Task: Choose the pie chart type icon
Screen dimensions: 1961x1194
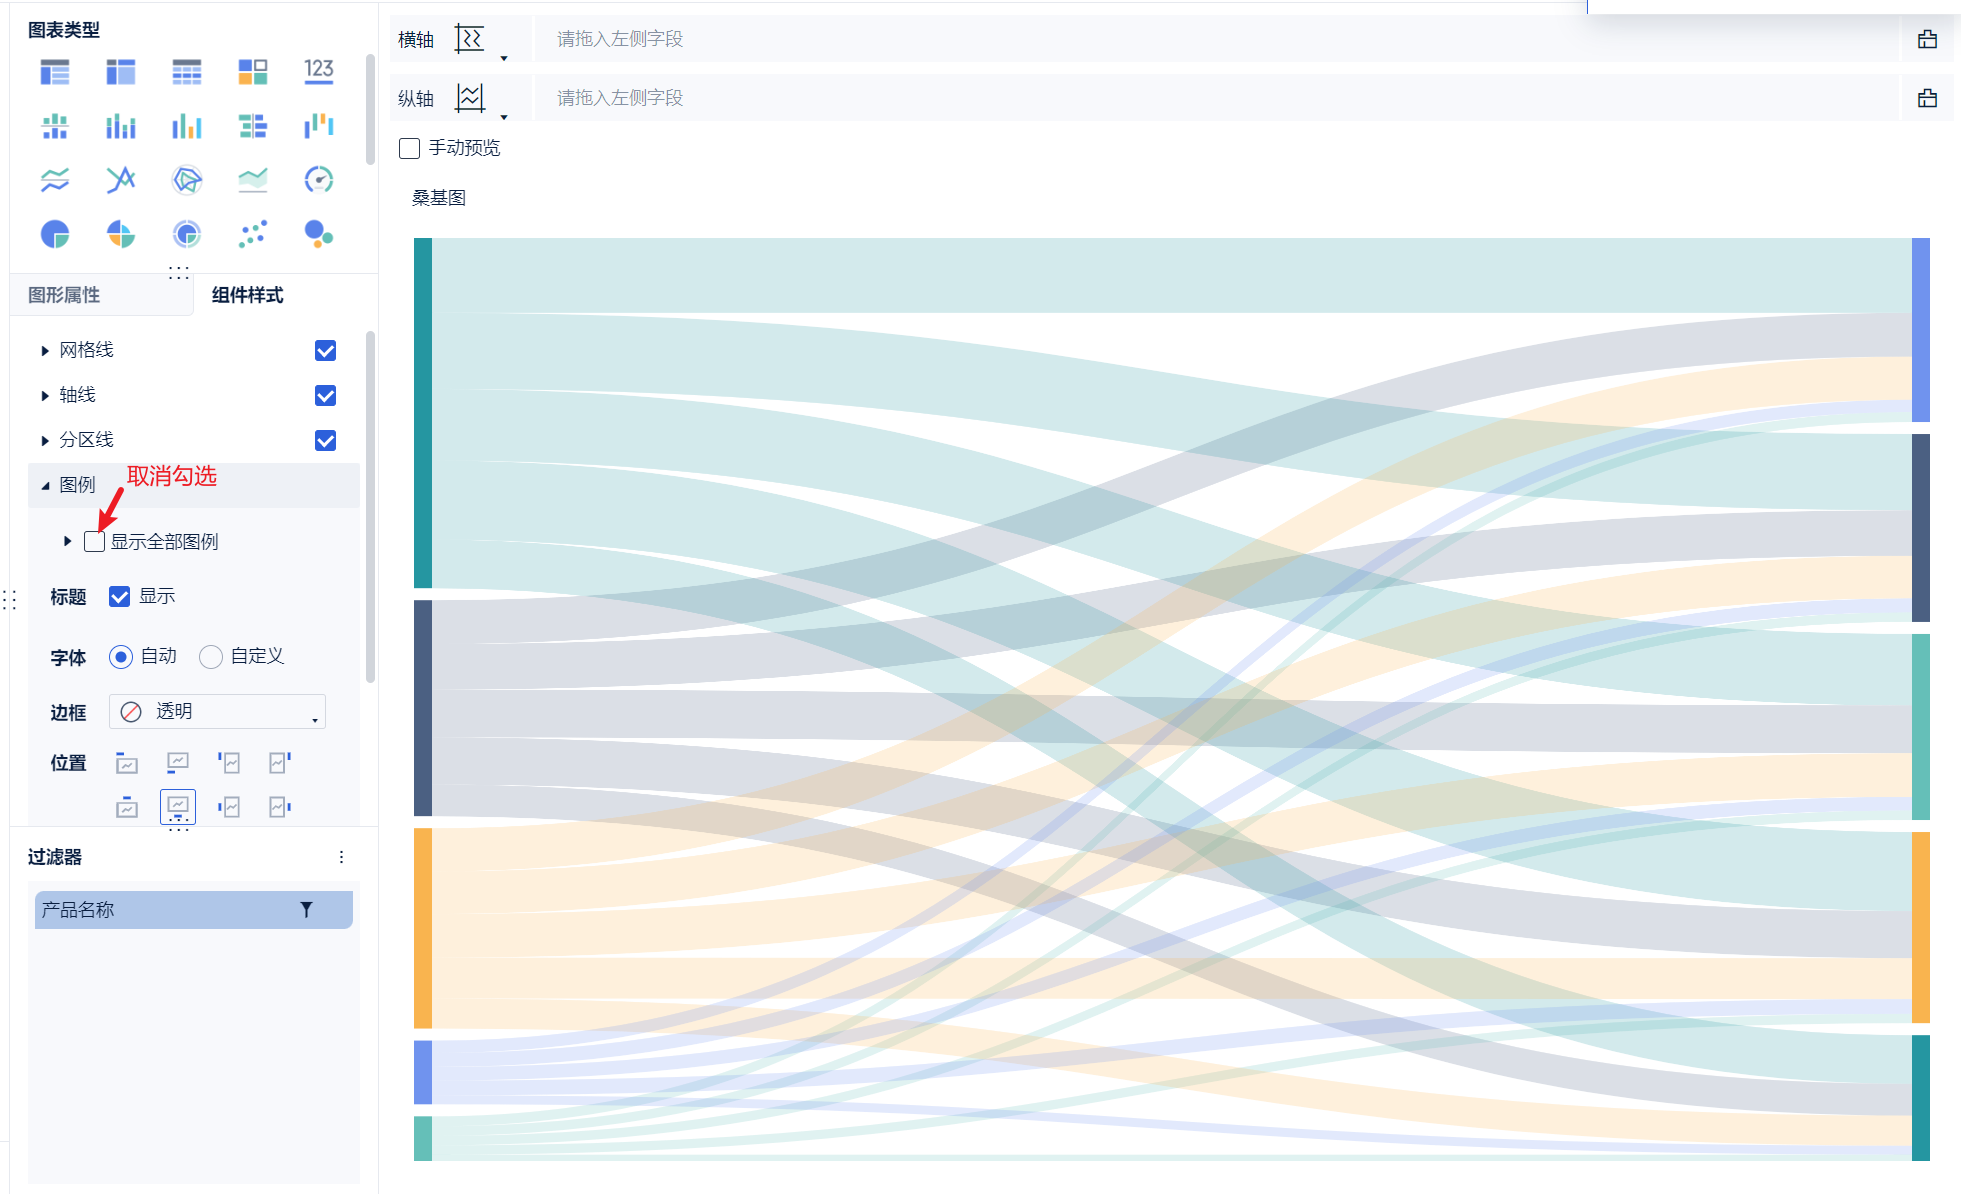Action: point(55,234)
